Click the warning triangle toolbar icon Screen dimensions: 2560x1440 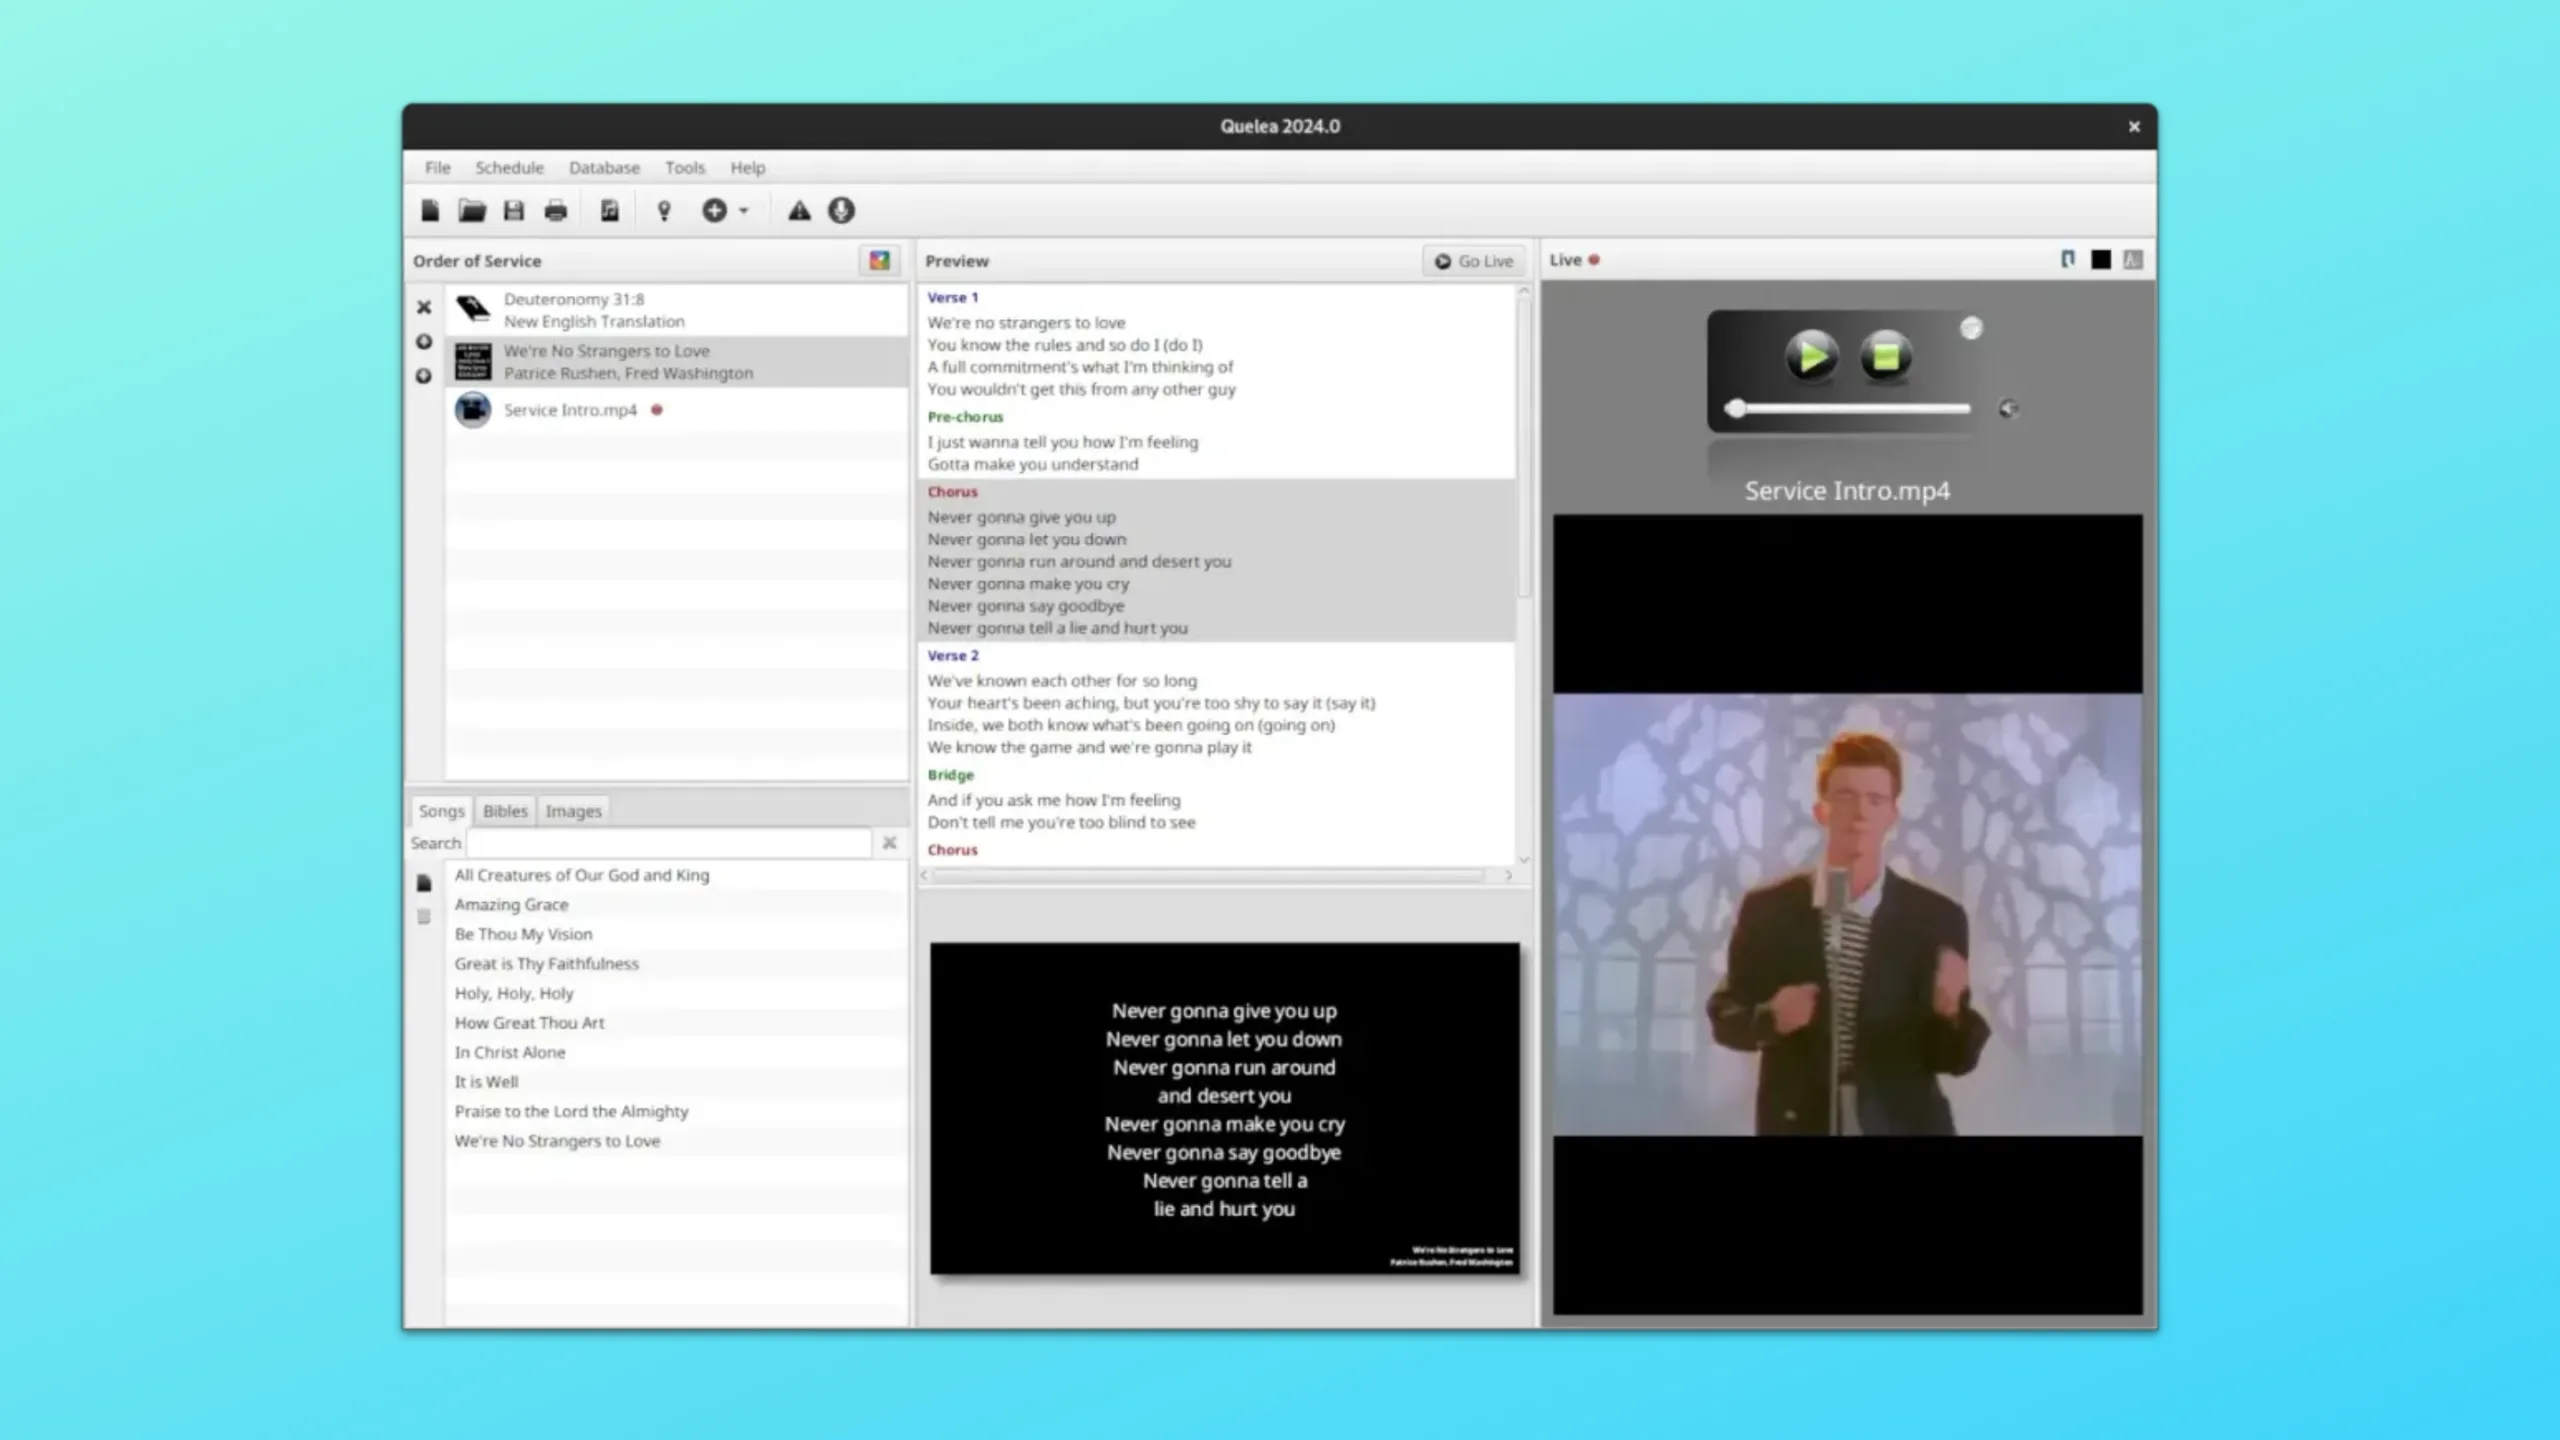[799, 210]
